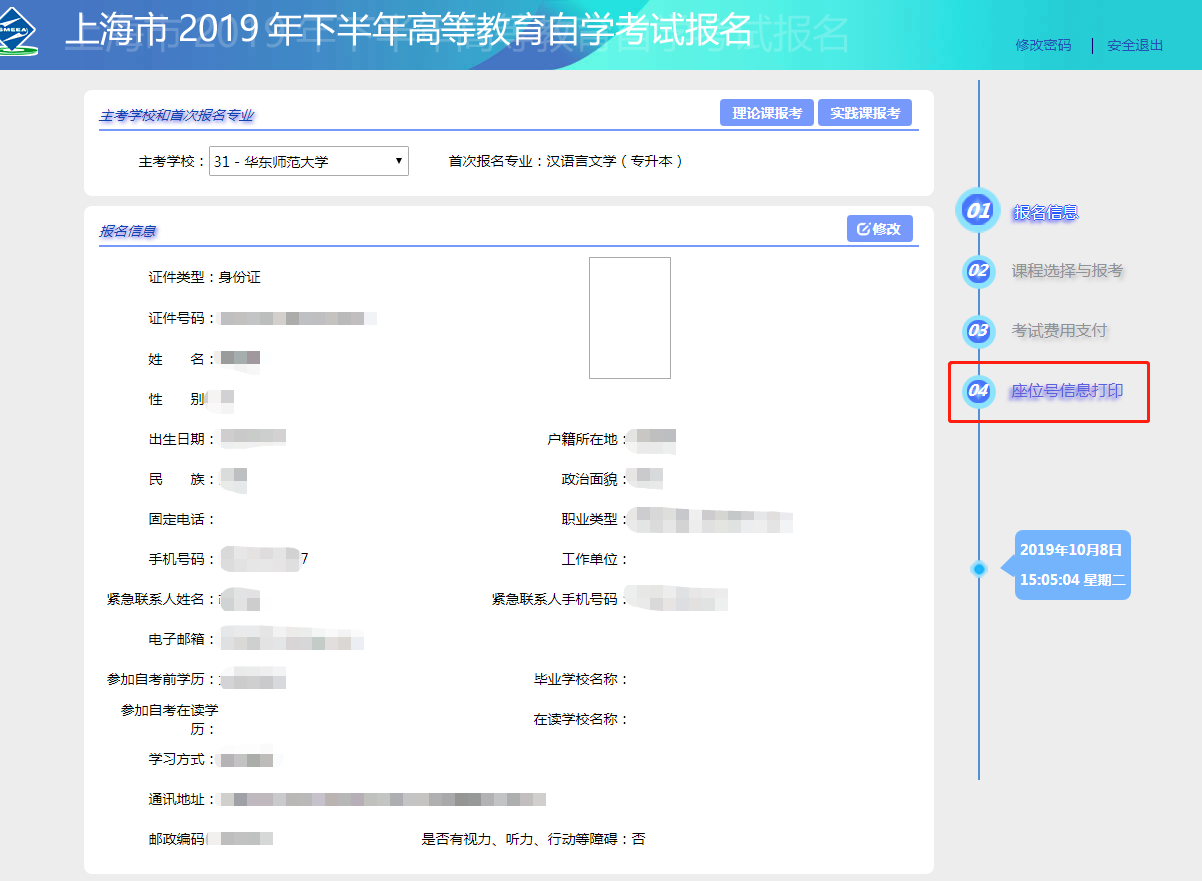Open 报名信息 step in the sidebar
1202x881 pixels.
(1046, 210)
